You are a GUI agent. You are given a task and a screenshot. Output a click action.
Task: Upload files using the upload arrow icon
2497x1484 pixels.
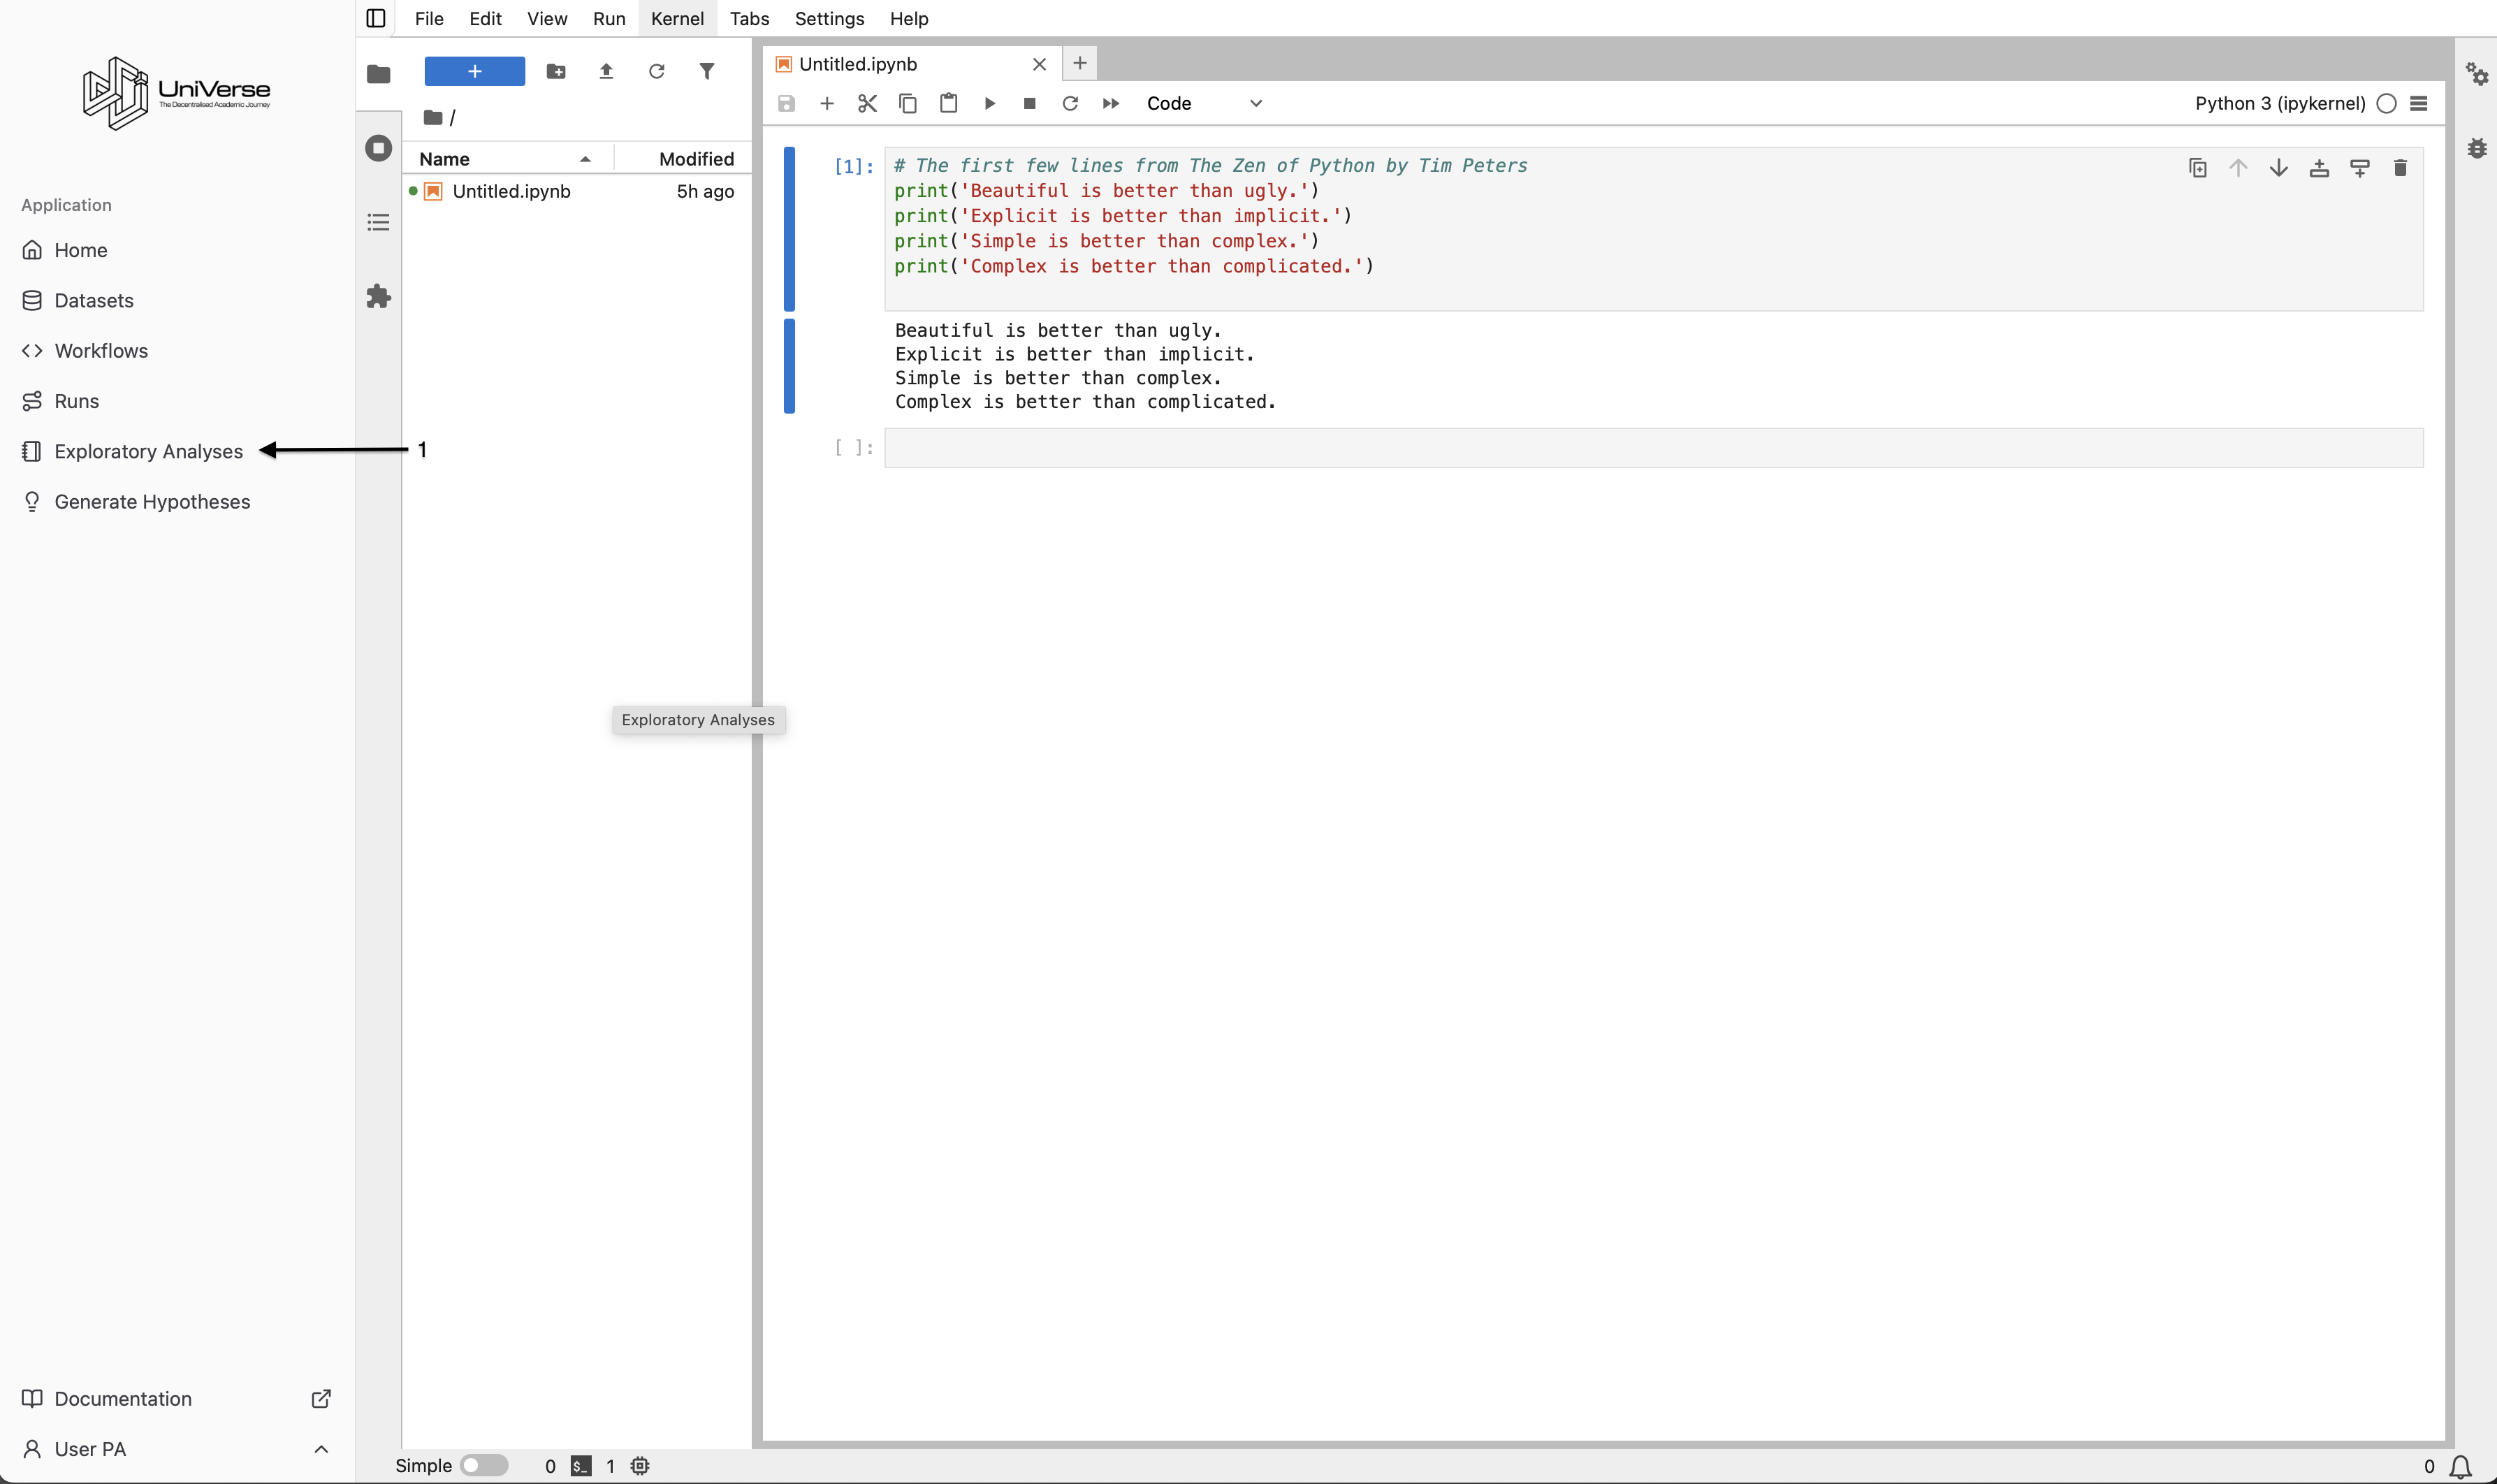click(x=606, y=71)
